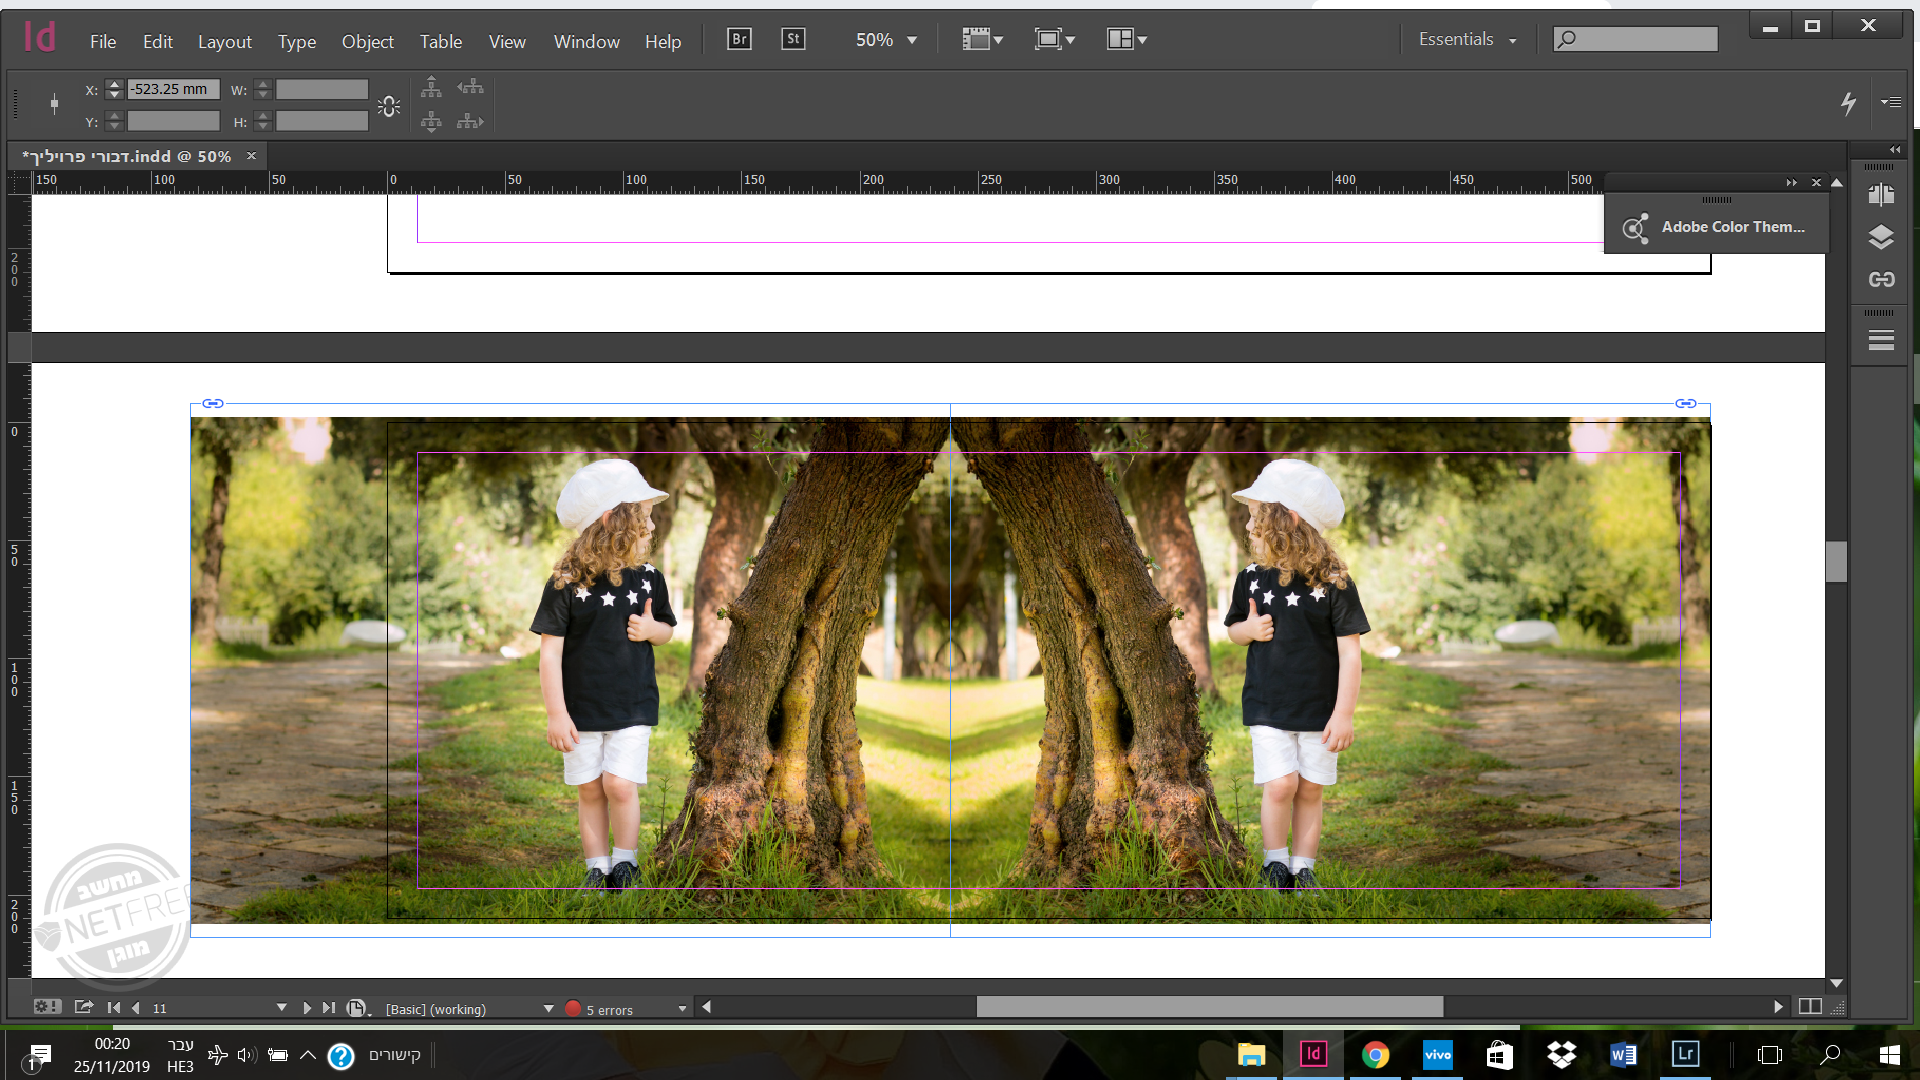Open the Object menu
This screenshot has width=1920, height=1080.
click(367, 42)
